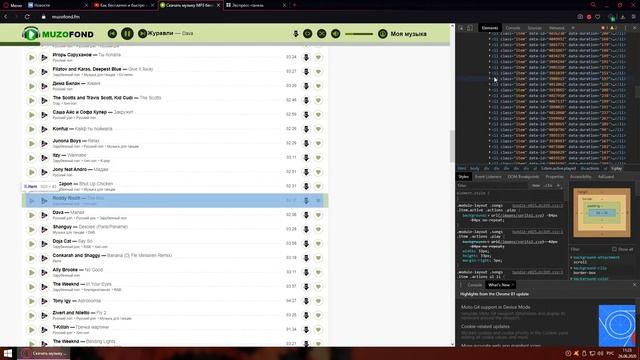
Task: Open DevTools three-dot settings menu
Action: click(625, 28)
